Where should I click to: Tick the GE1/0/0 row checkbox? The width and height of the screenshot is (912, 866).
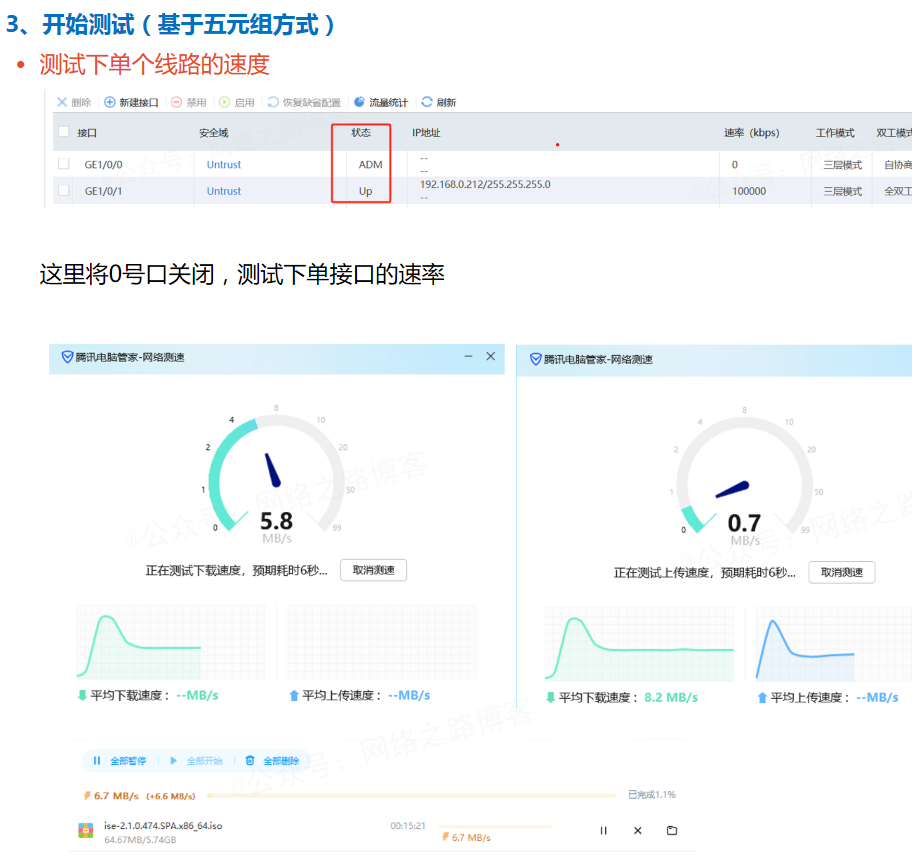pos(64,164)
